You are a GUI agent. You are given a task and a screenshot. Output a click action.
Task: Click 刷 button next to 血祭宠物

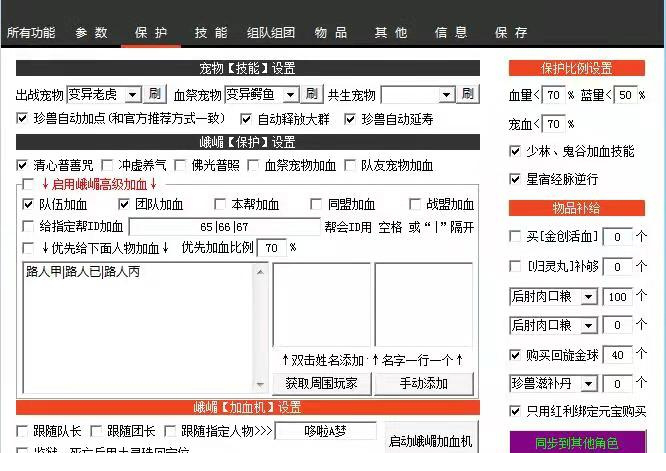pos(312,94)
